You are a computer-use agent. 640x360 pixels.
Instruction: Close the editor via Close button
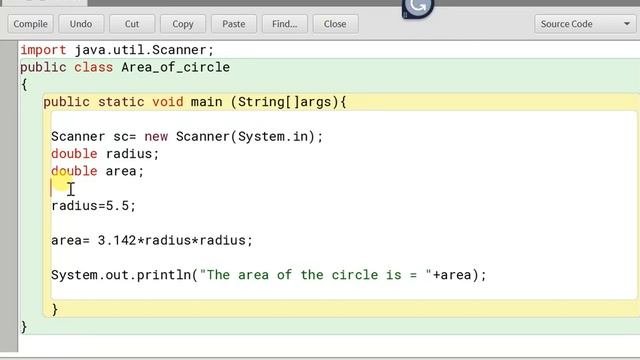(x=335, y=24)
